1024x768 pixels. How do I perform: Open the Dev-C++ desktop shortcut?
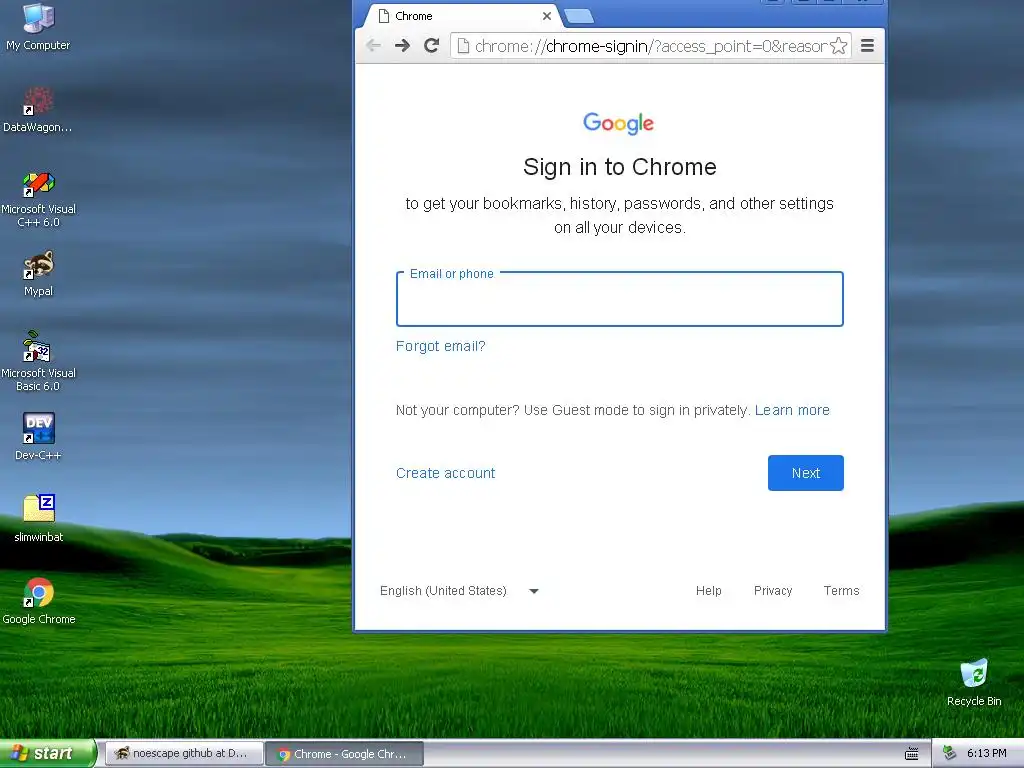pos(38,436)
